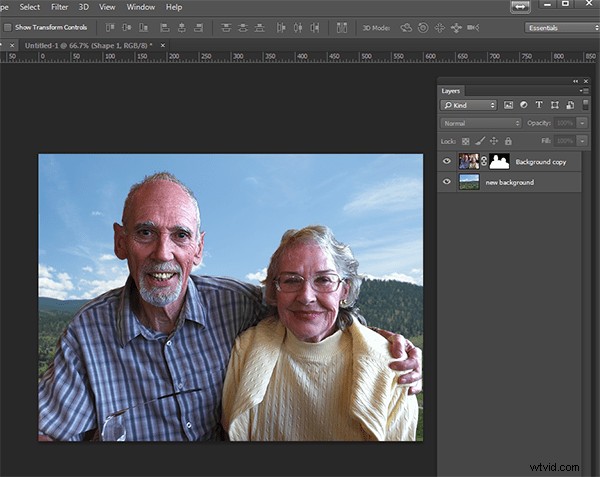Switch to the Untitled-1 document tab

pyautogui.click(x=88, y=46)
